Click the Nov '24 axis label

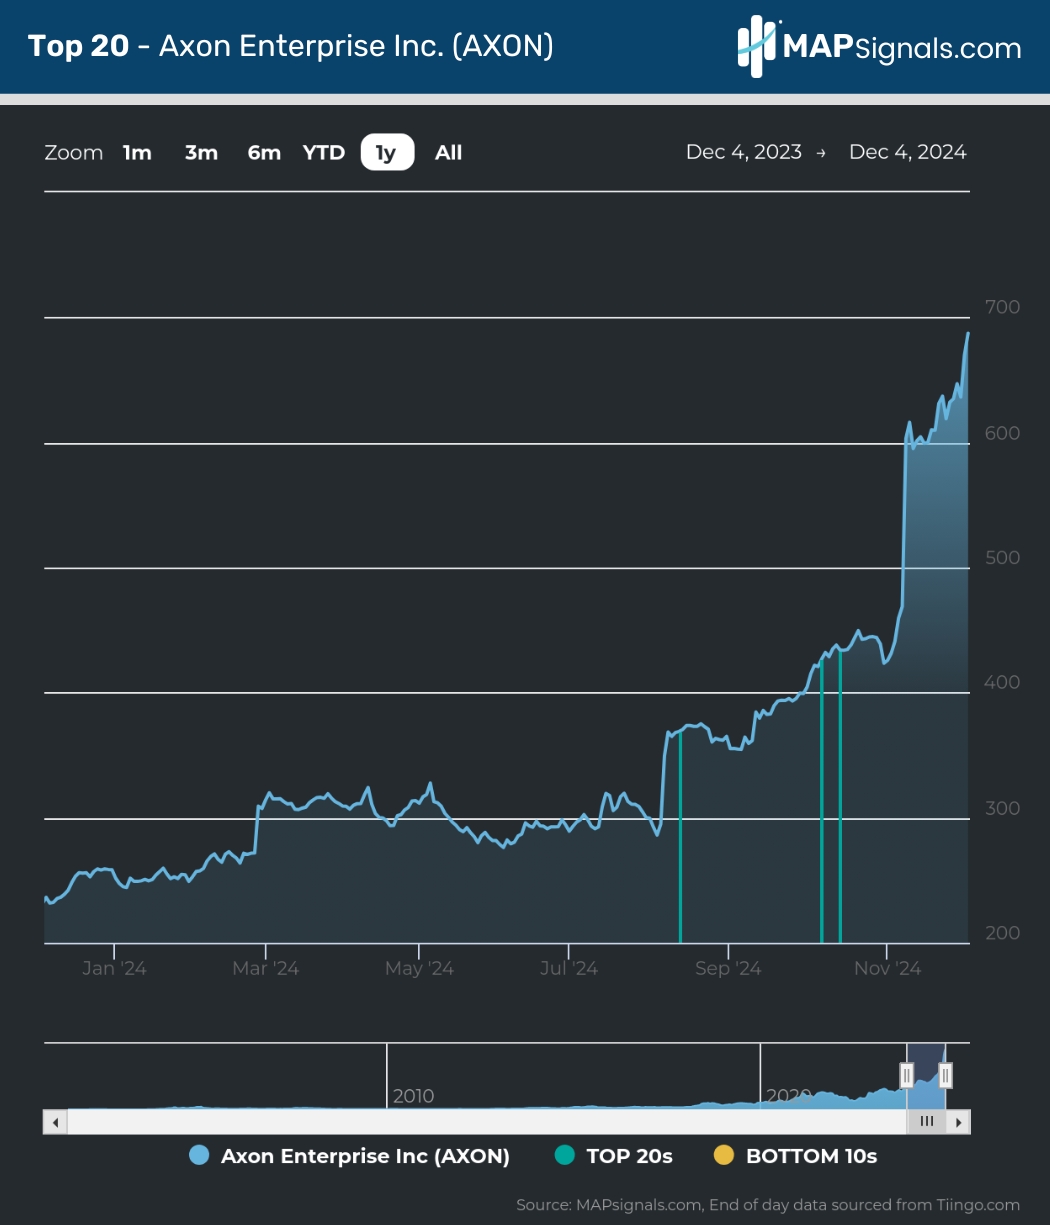(x=887, y=968)
